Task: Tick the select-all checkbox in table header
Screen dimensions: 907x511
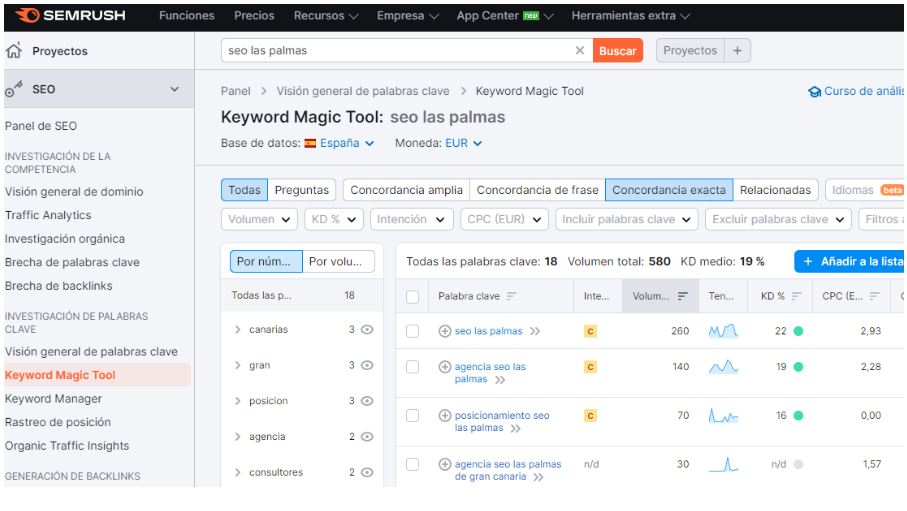Action: pos(412,297)
